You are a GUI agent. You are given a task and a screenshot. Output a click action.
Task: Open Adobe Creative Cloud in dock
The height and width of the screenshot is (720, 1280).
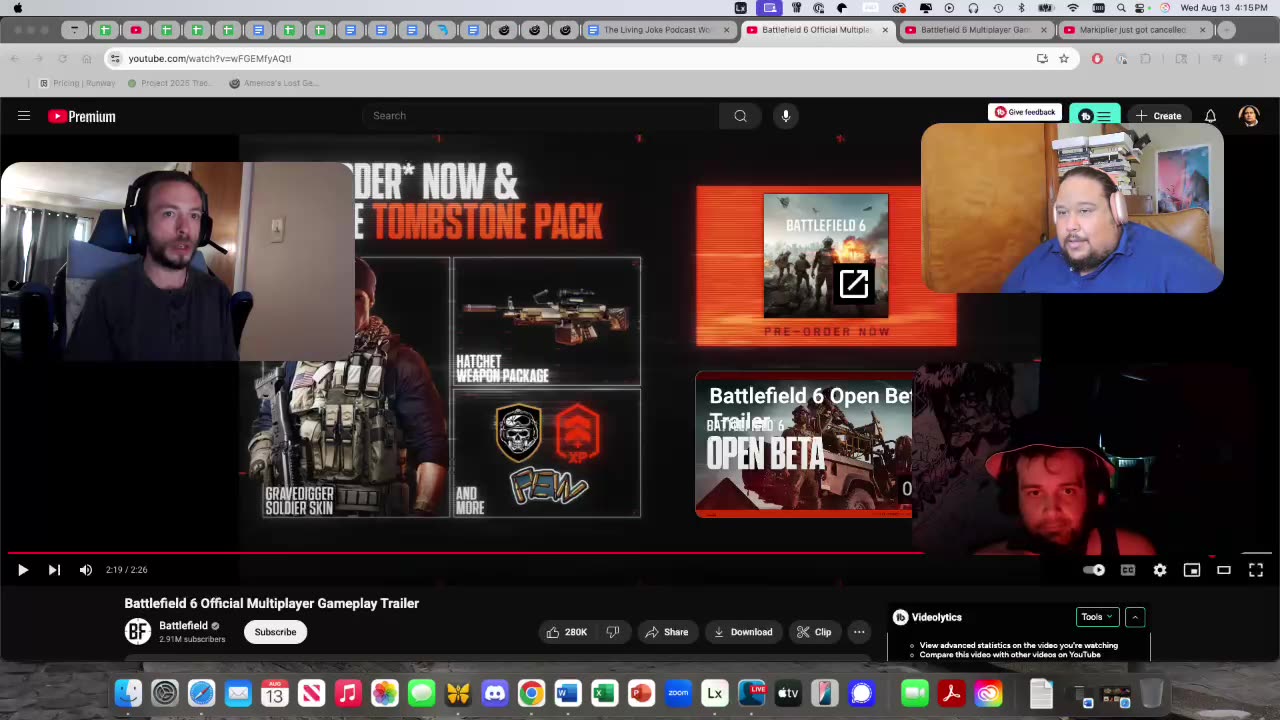pyautogui.click(x=988, y=693)
